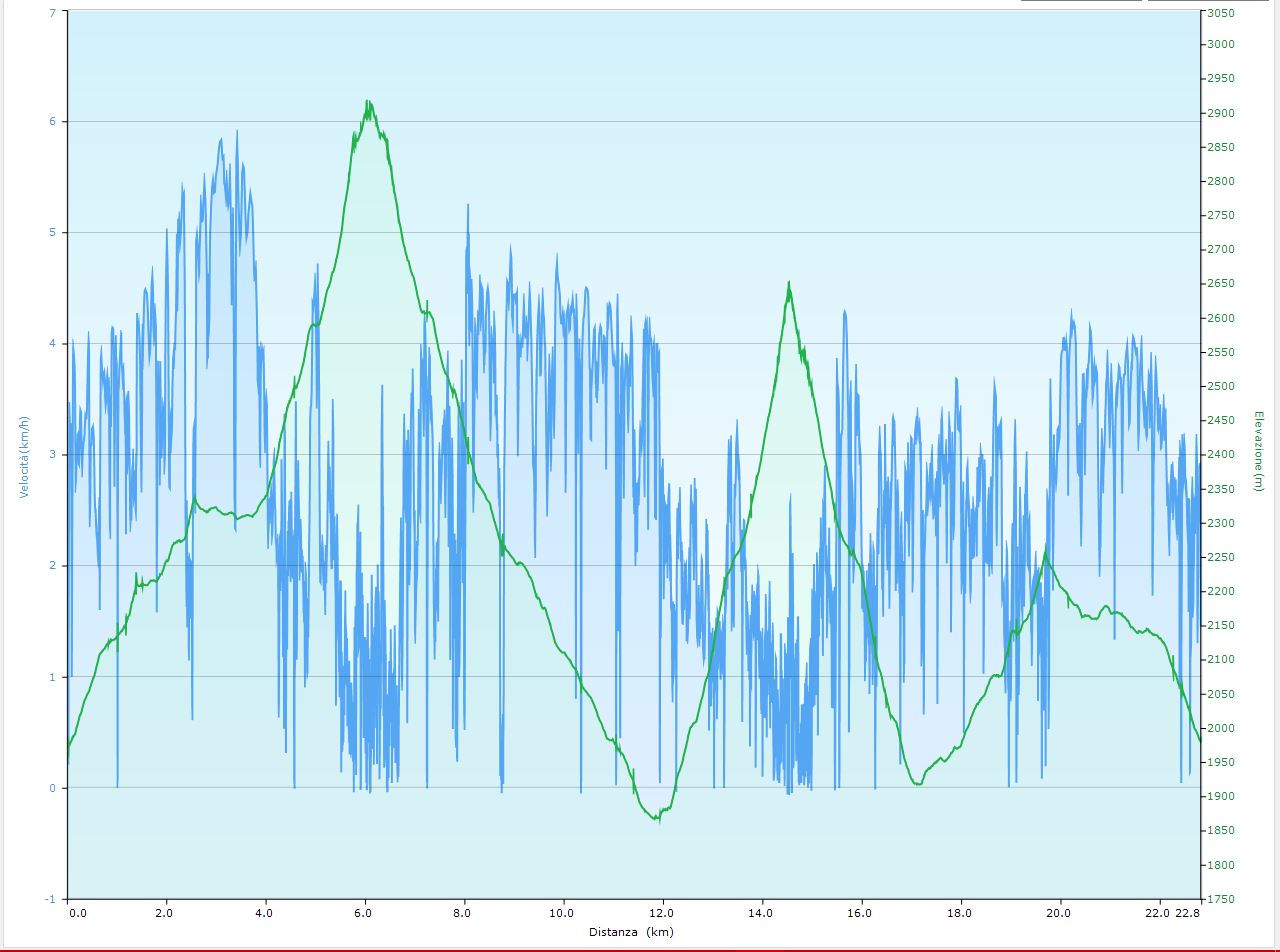Click the 1750 label on elevation axis

[x=1220, y=899]
